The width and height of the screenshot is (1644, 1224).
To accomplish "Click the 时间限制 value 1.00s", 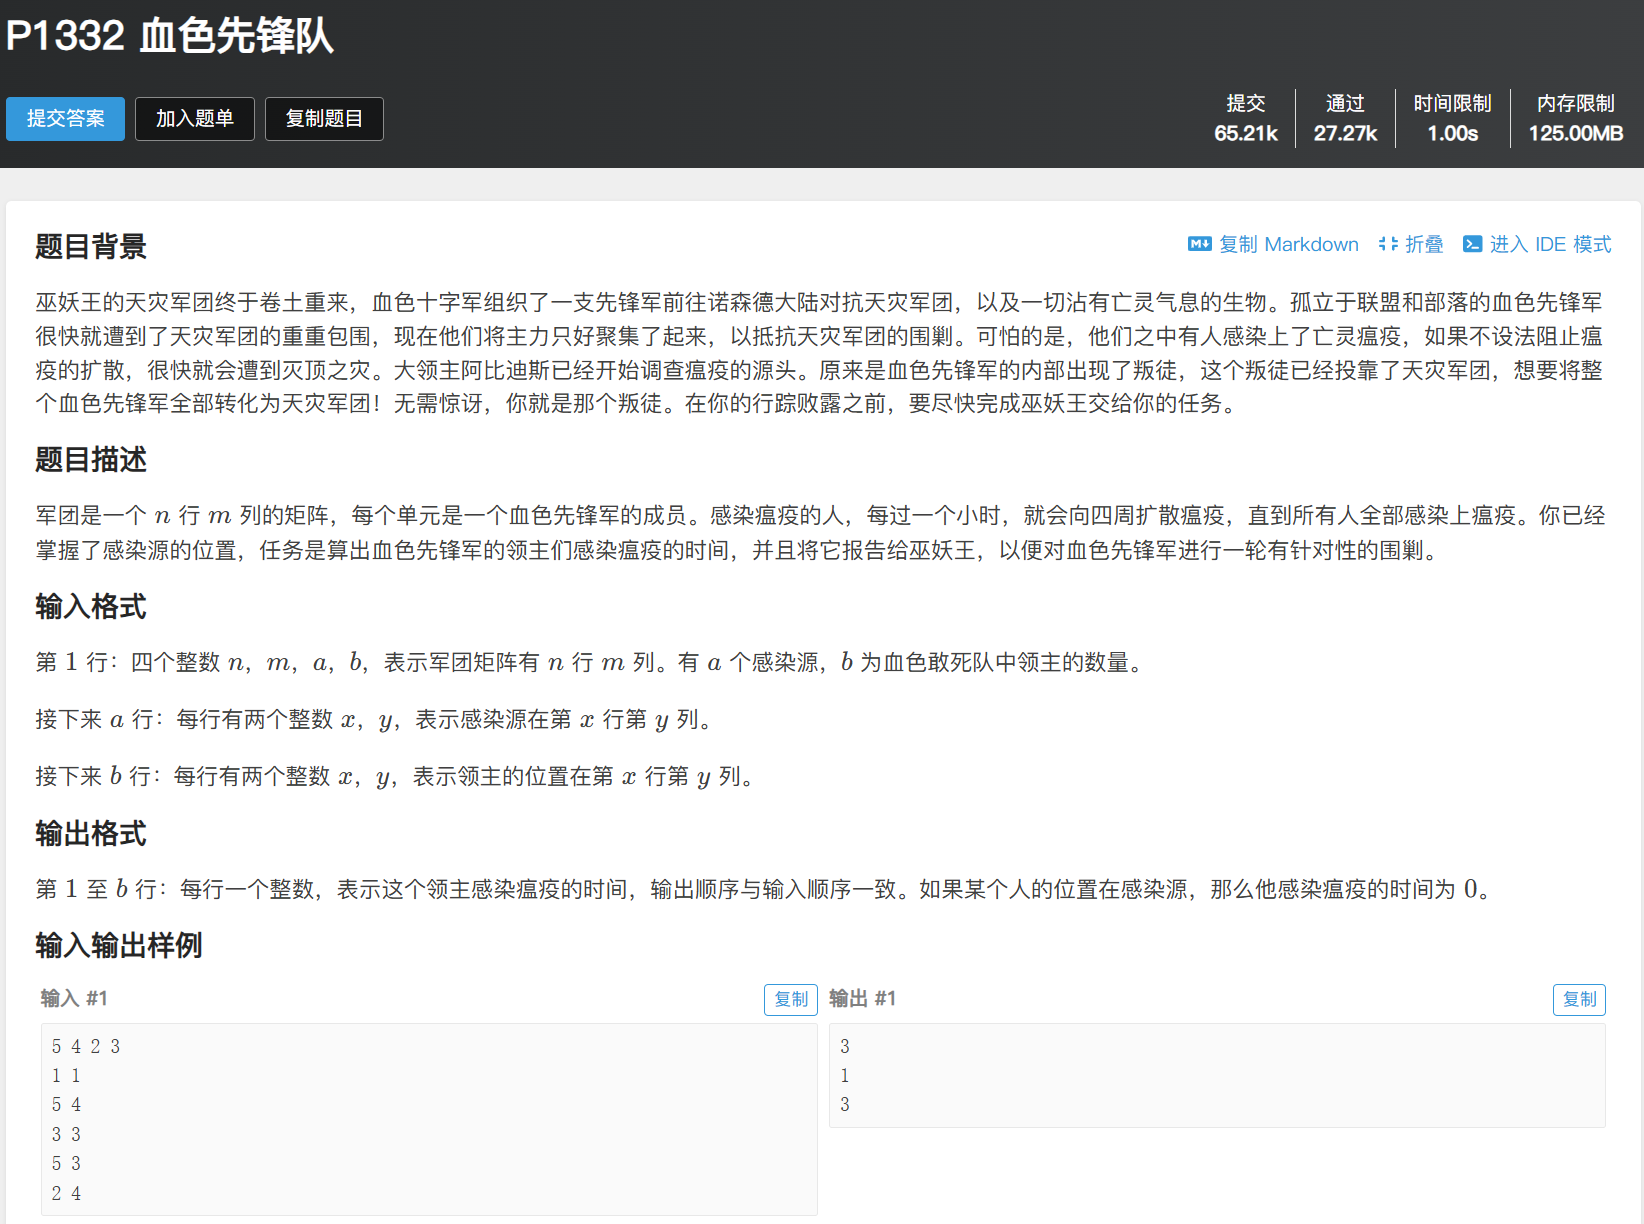I will point(1452,133).
